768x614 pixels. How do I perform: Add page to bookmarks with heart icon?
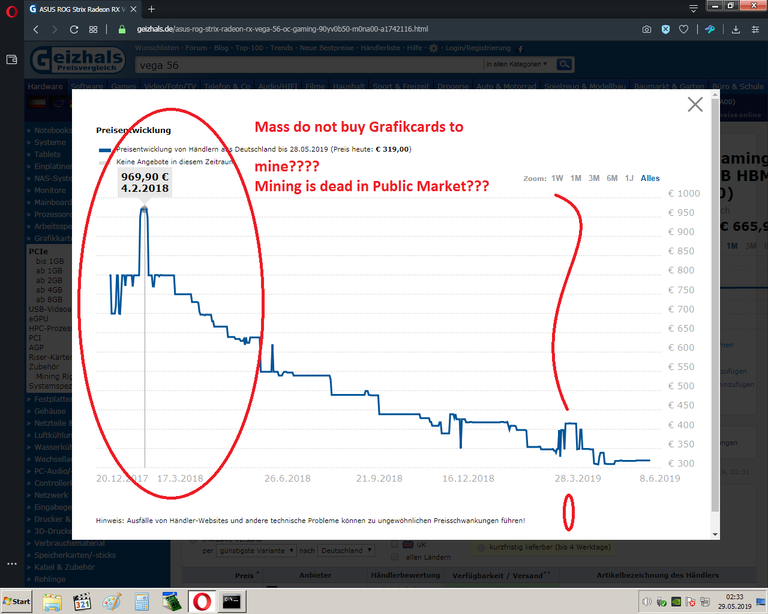point(684,29)
